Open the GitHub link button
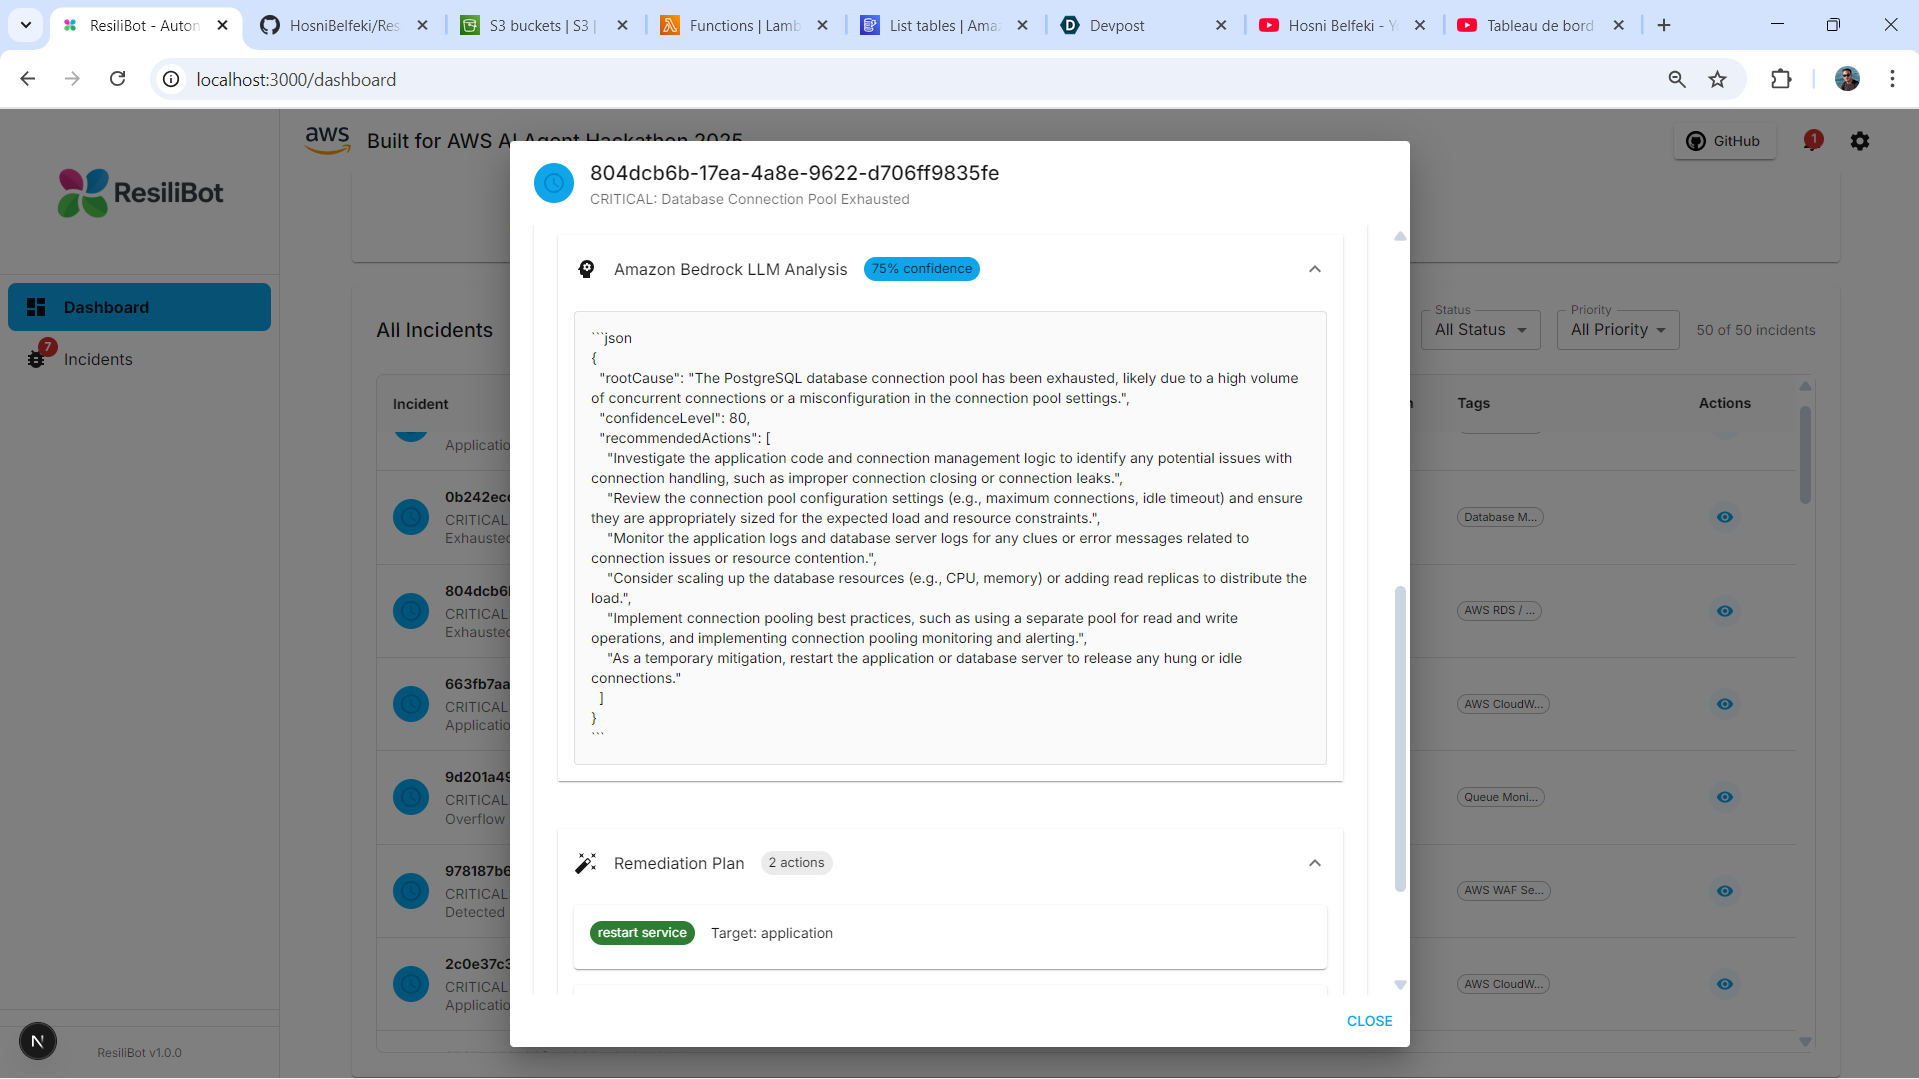1919x1079 pixels. coord(1724,141)
